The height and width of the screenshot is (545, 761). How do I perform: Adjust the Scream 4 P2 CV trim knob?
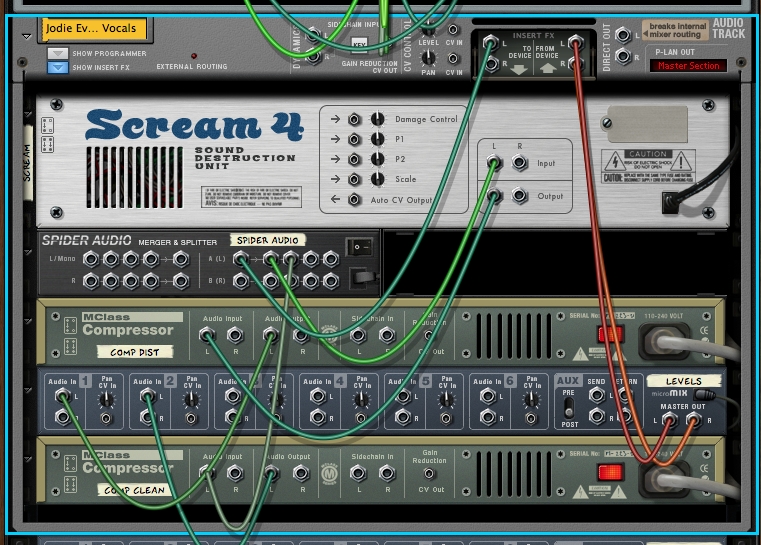(378, 159)
